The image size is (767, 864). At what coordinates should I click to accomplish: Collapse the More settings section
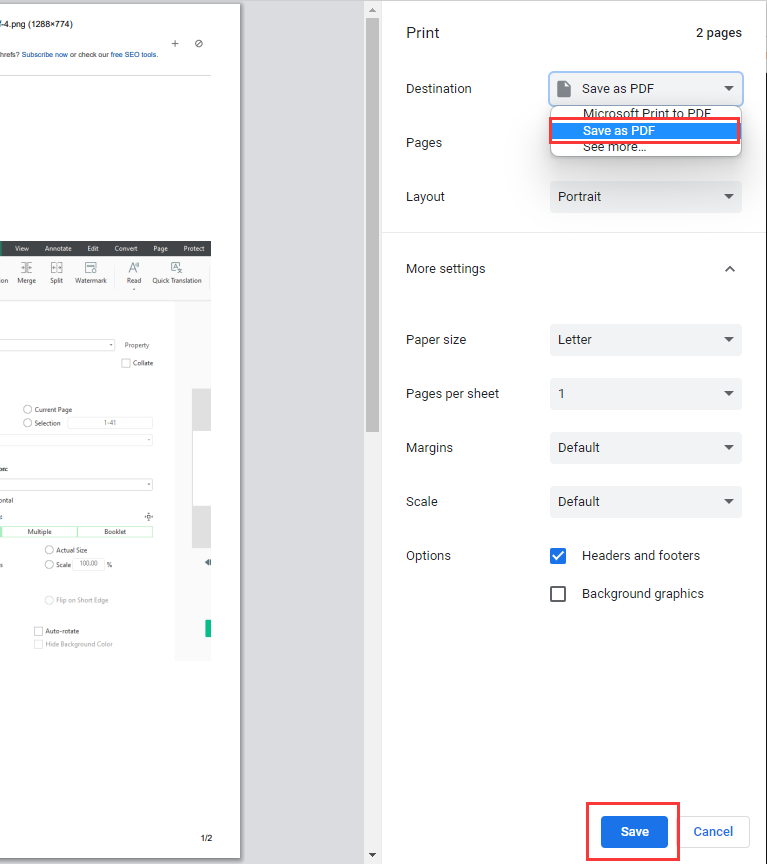point(730,268)
